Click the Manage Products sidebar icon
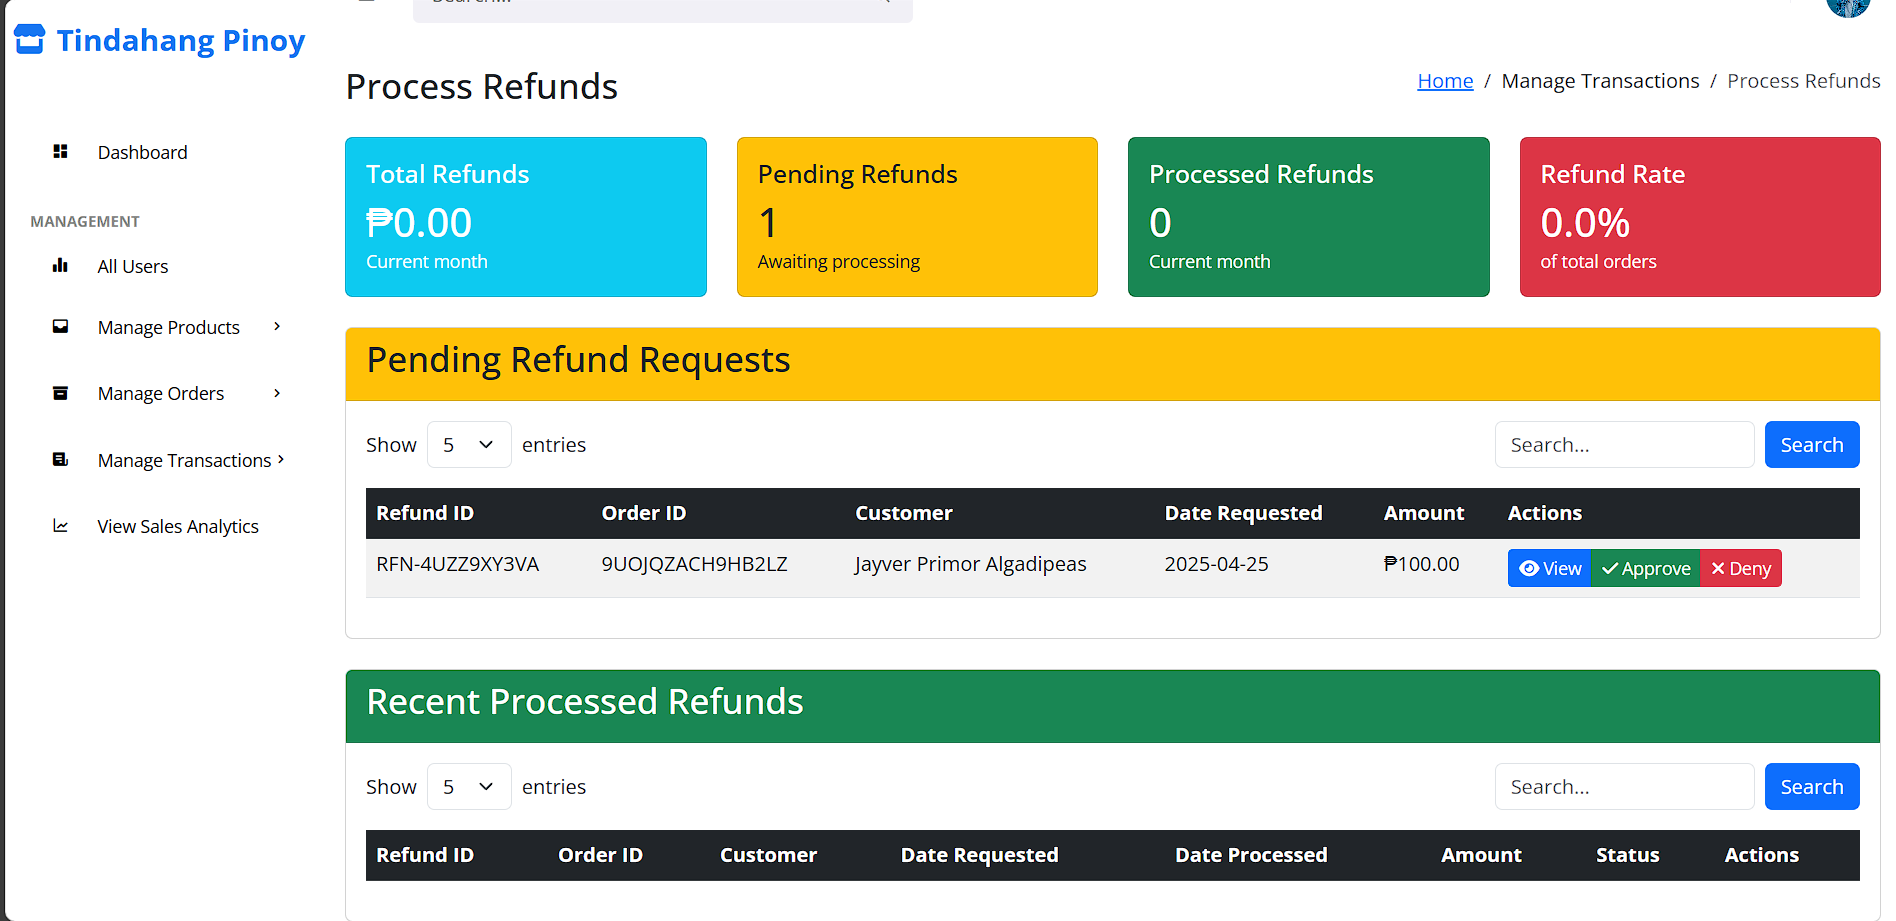This screenshot has width=1896, height=921. (x=60, y=327)
